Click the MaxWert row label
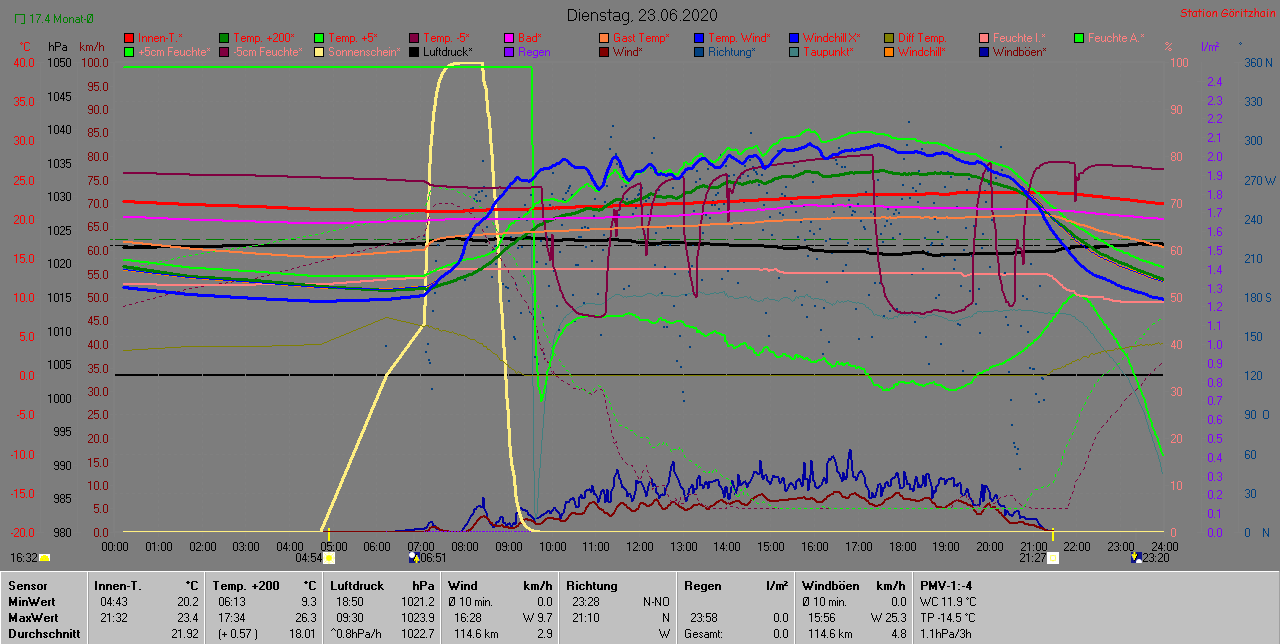1280x644 pixels. click(32, 618)
